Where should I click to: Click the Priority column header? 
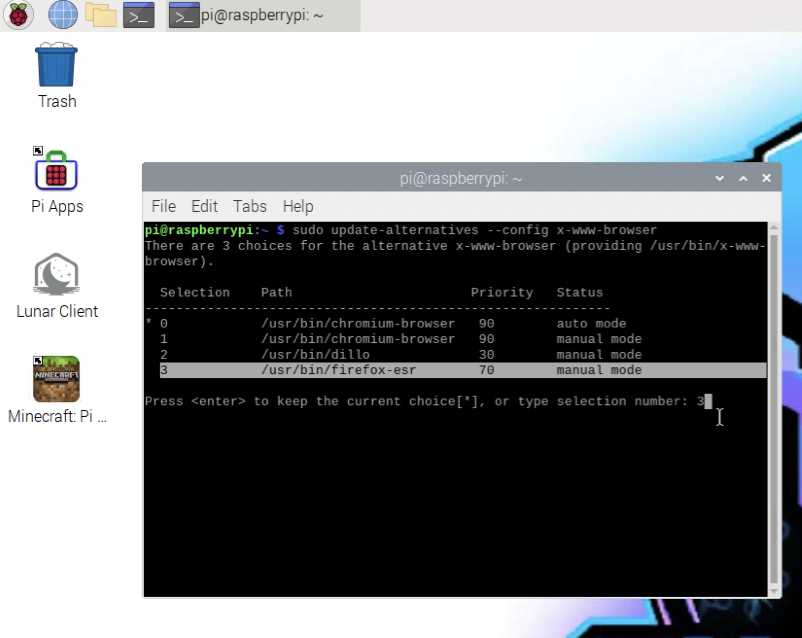pos(502,293)
